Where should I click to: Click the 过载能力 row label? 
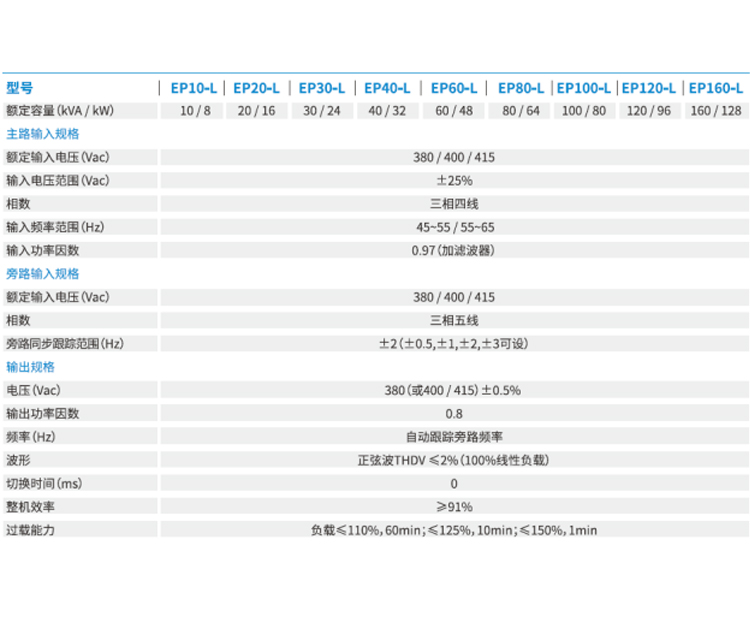tap(30, 530)
